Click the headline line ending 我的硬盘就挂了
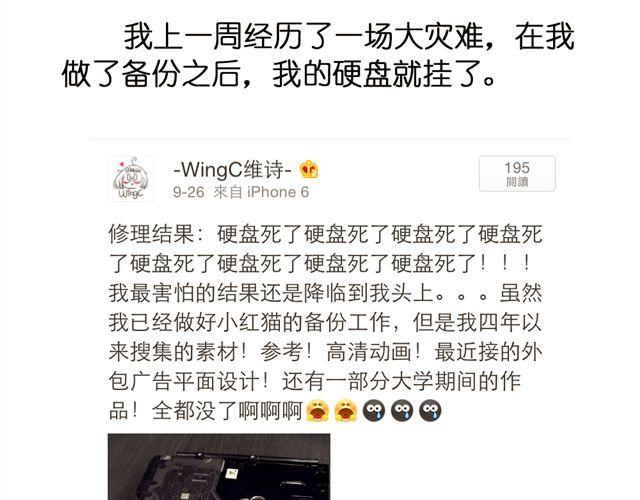 click(x=279, y=74)
